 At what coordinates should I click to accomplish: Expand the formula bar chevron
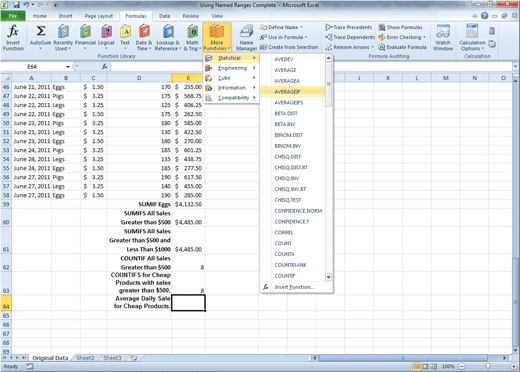pyautogui.click(x=515, y=67)
